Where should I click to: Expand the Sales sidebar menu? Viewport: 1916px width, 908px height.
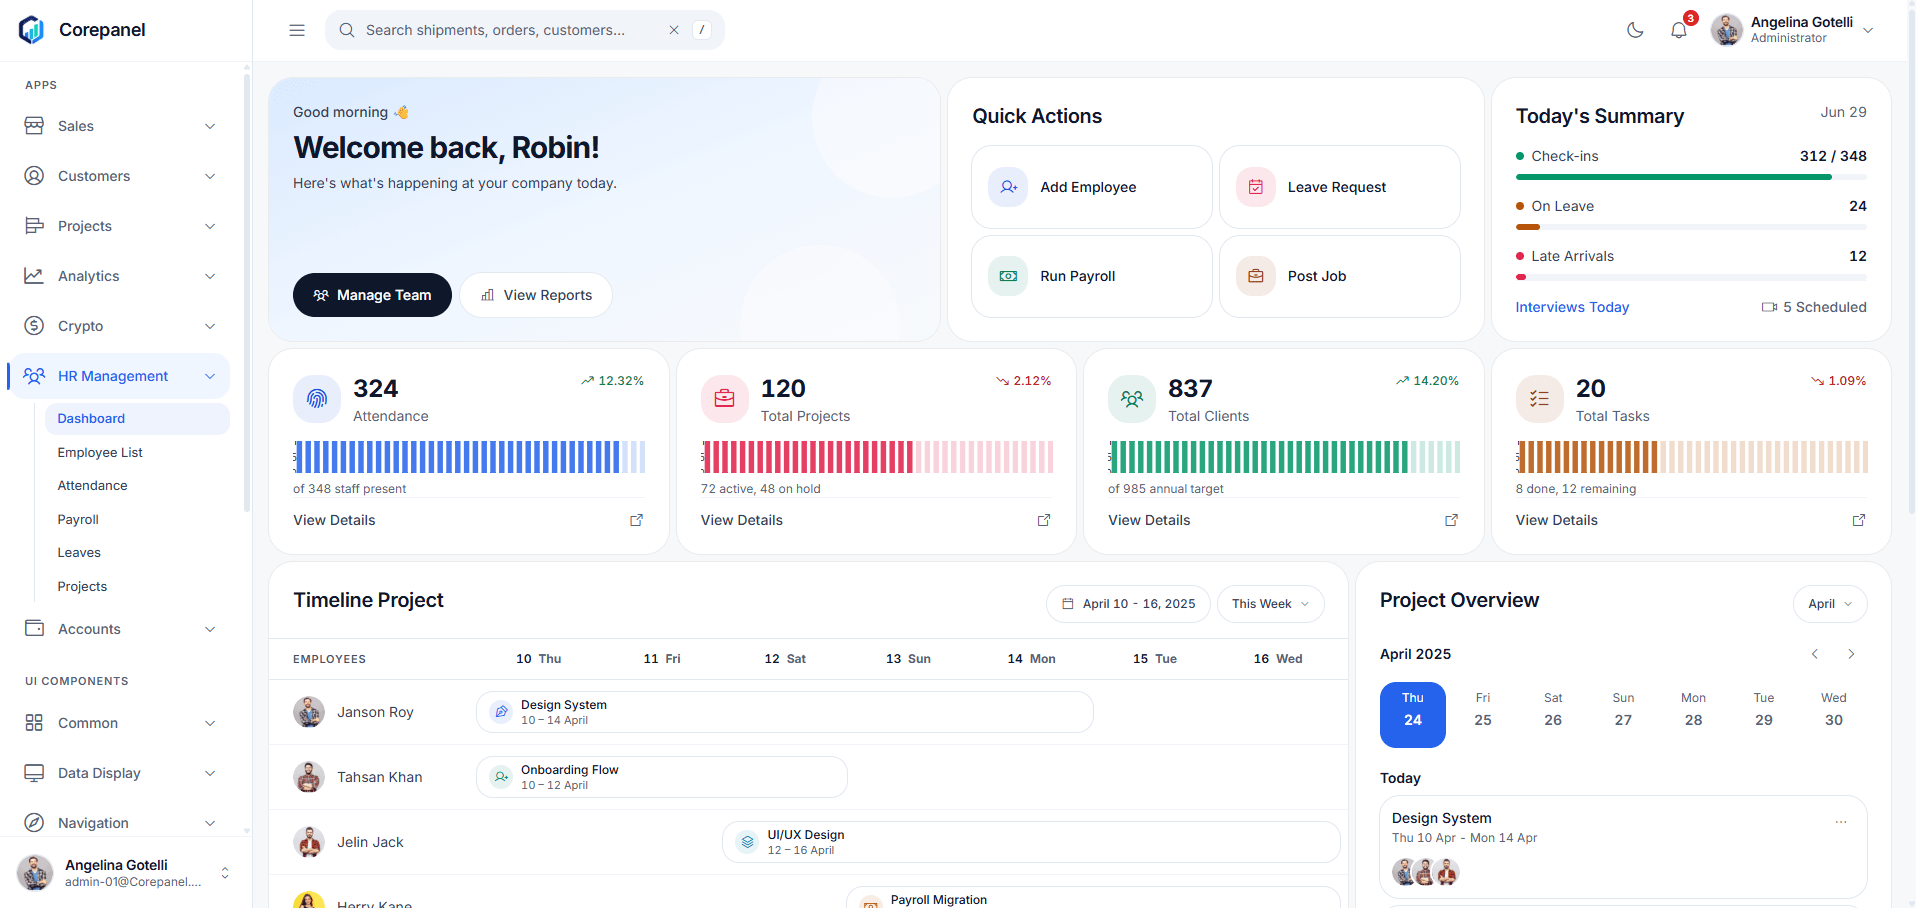[x=119, y=126]
